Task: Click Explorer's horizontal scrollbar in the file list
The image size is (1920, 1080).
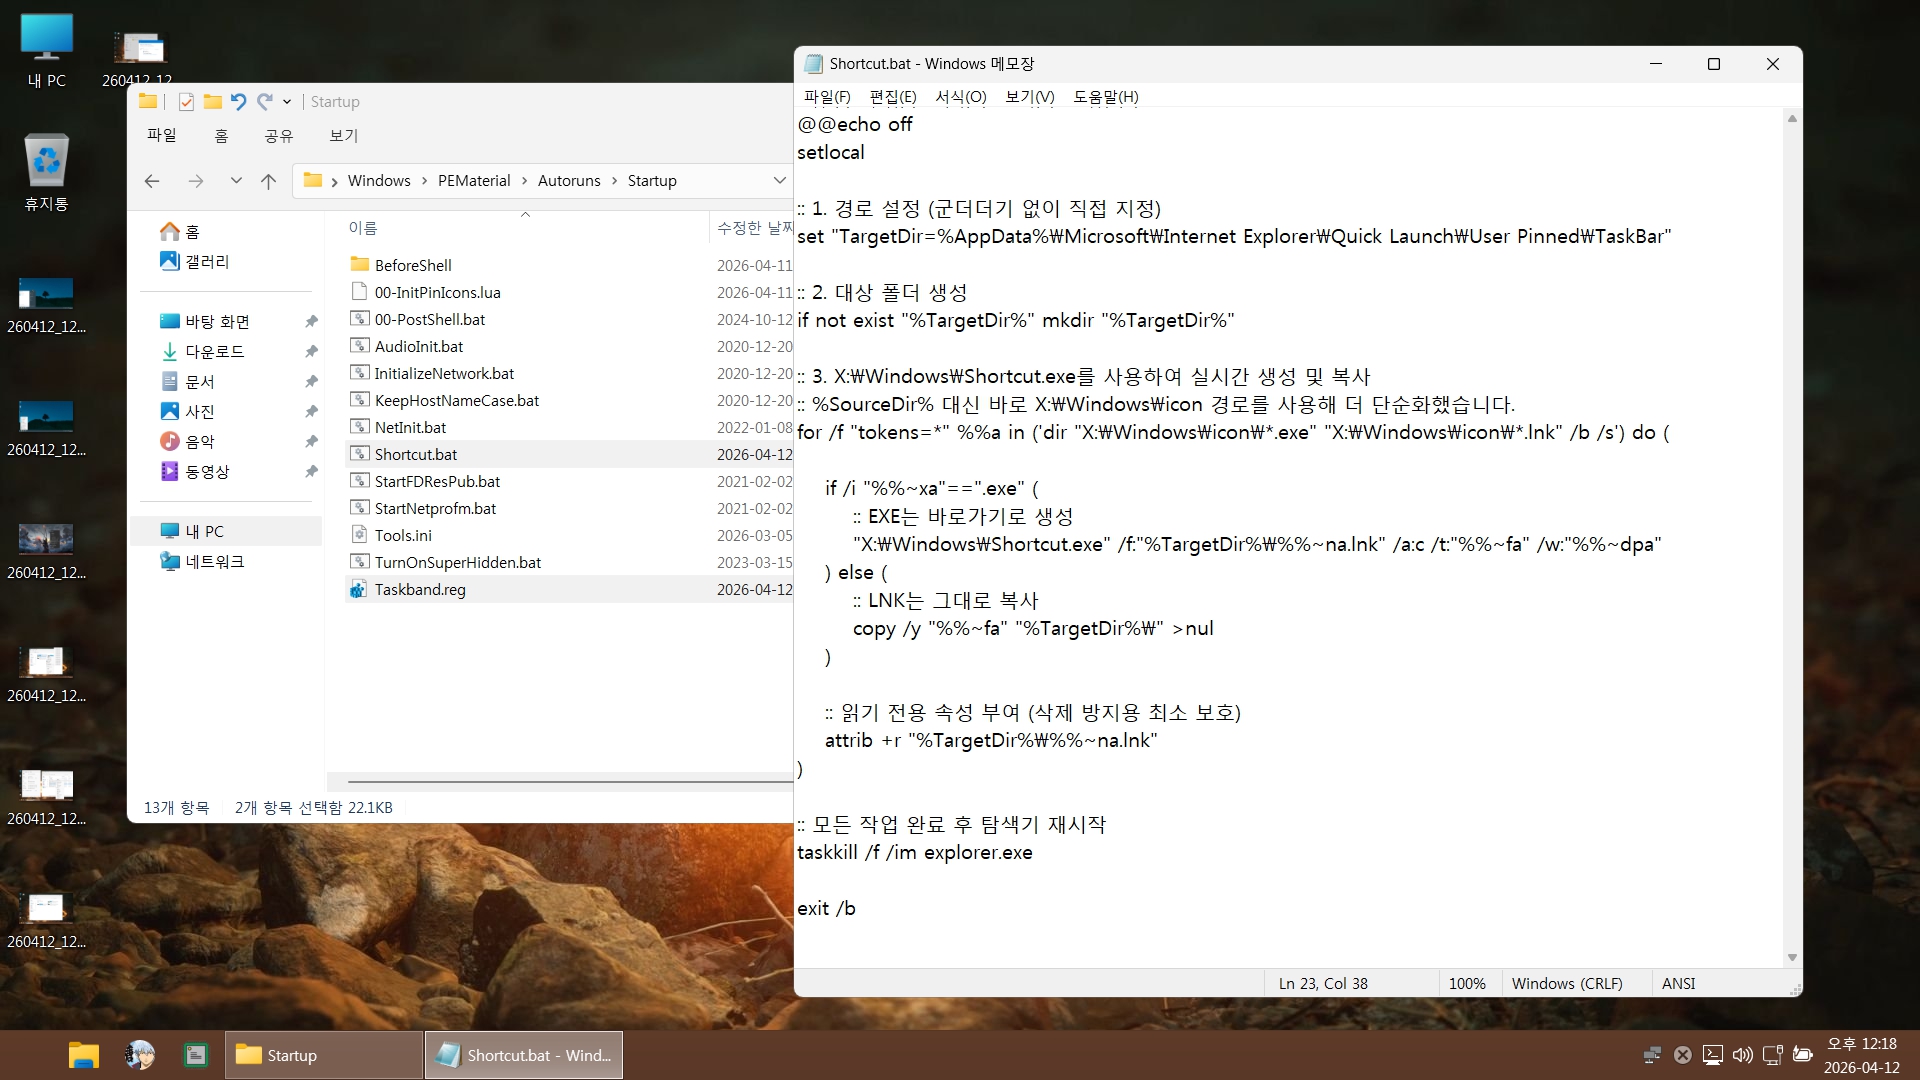Action: click(569, 781)
